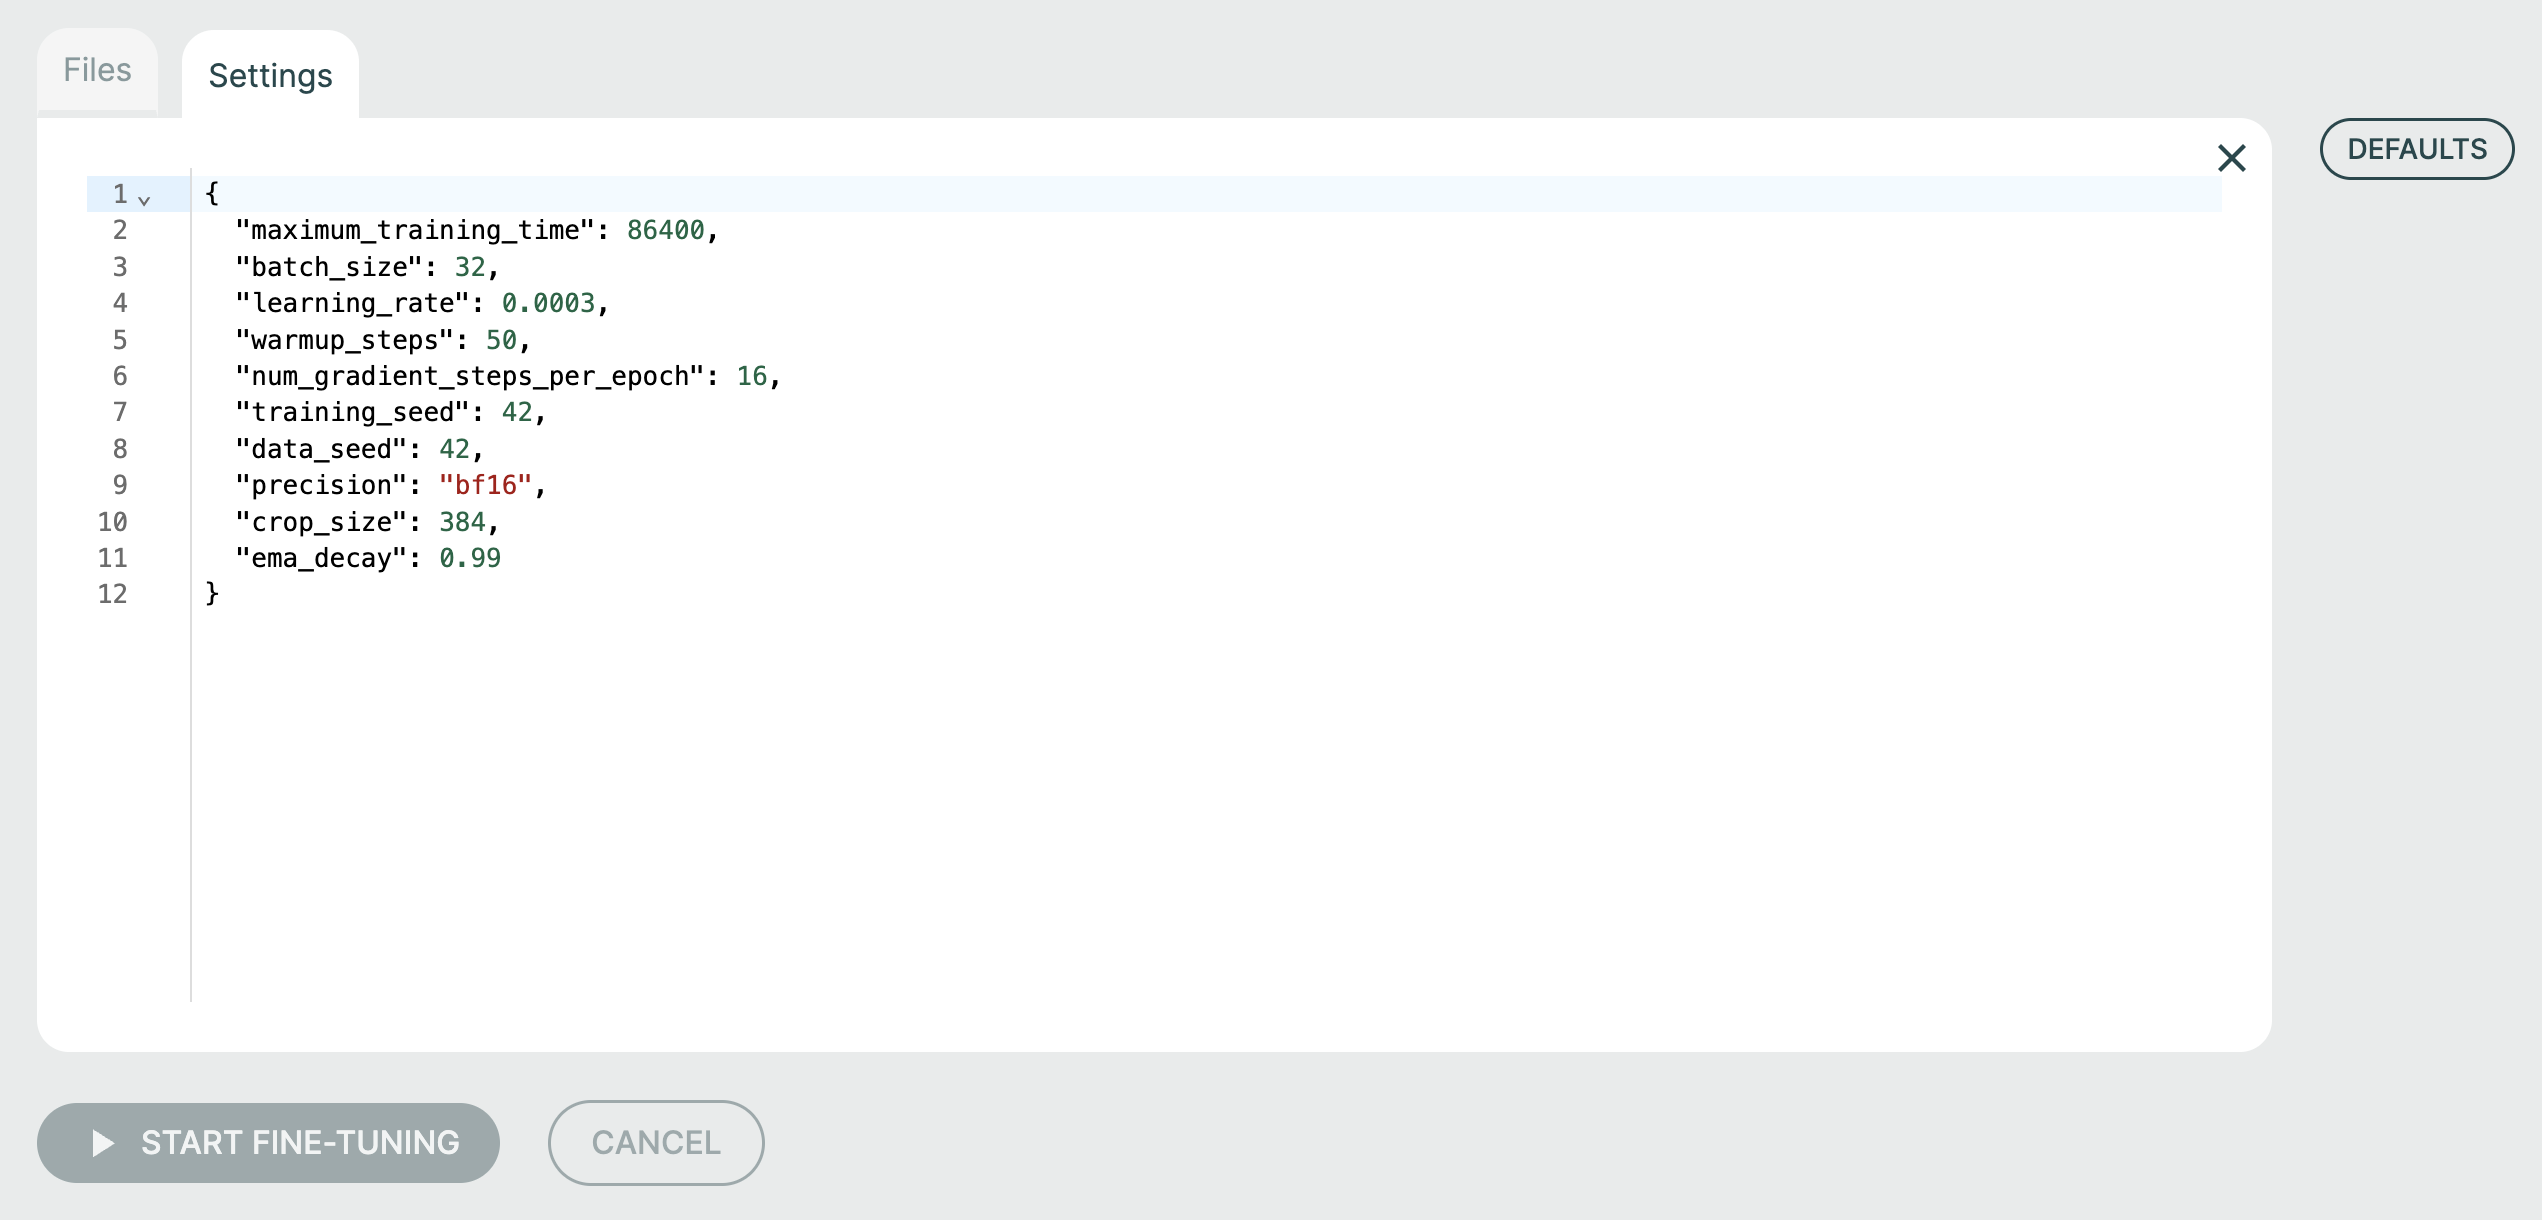The image size is (2542, 1220).
Task: Click the ema_decay value 0.99
Action: (x=470, y=558)
